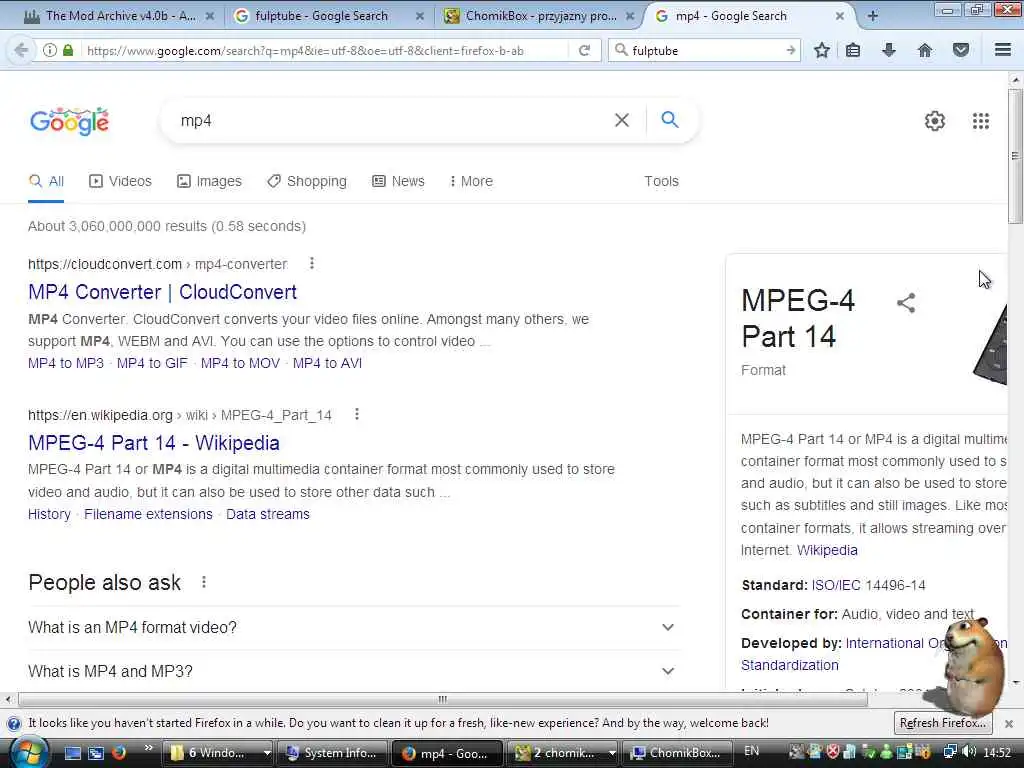The height and width of the screenshot is (768, 1024).
Task: Open MPEG-4 Part 14 - Wikipedia result
Action: tap(153, 443)
